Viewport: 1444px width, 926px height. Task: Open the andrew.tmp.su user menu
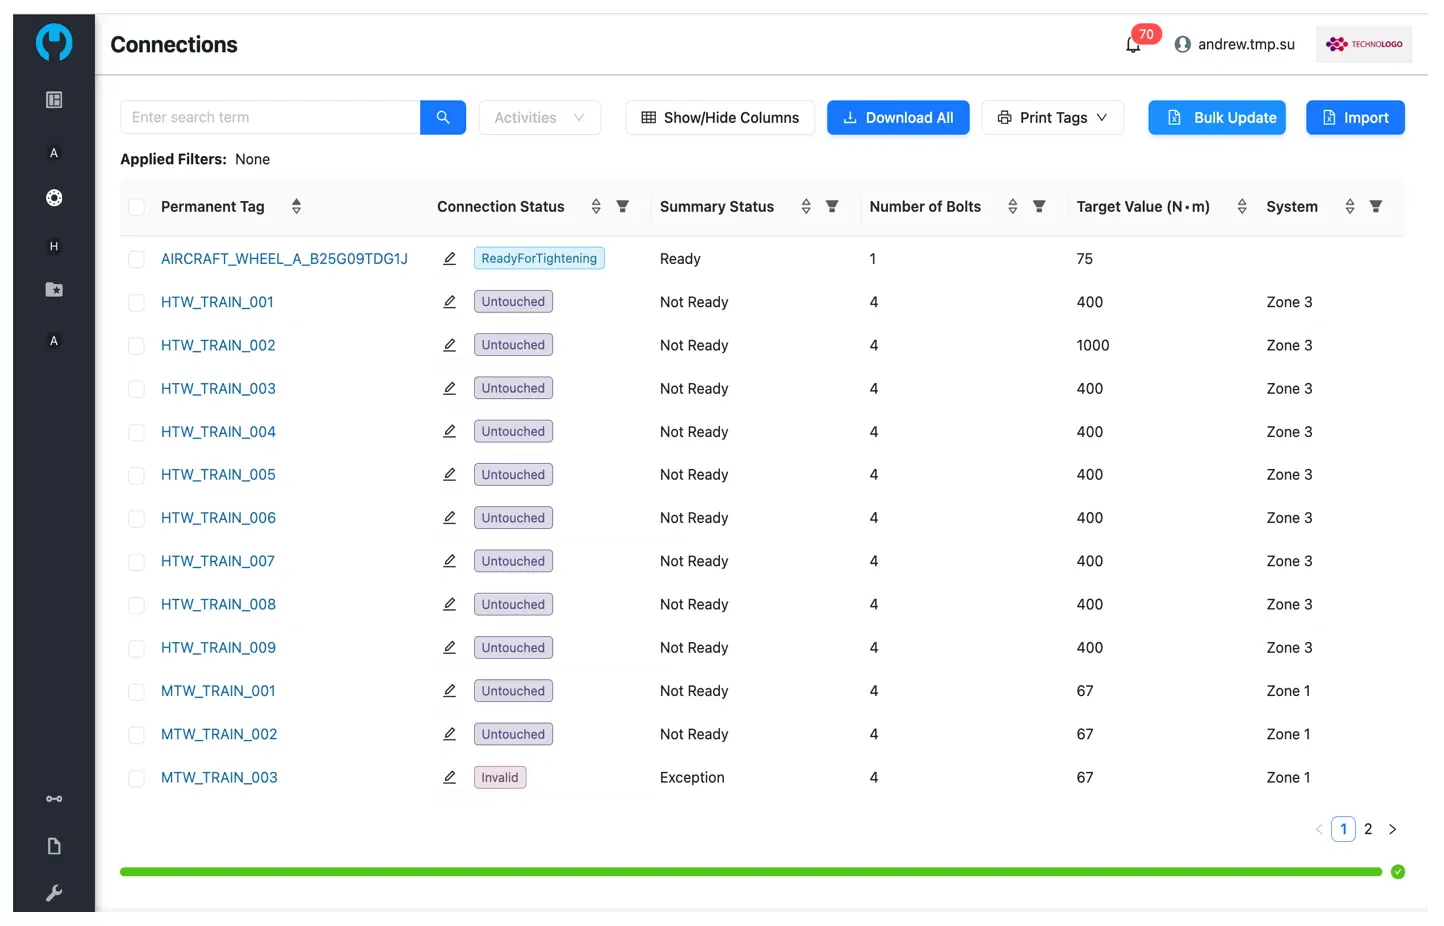[1235, 45]
